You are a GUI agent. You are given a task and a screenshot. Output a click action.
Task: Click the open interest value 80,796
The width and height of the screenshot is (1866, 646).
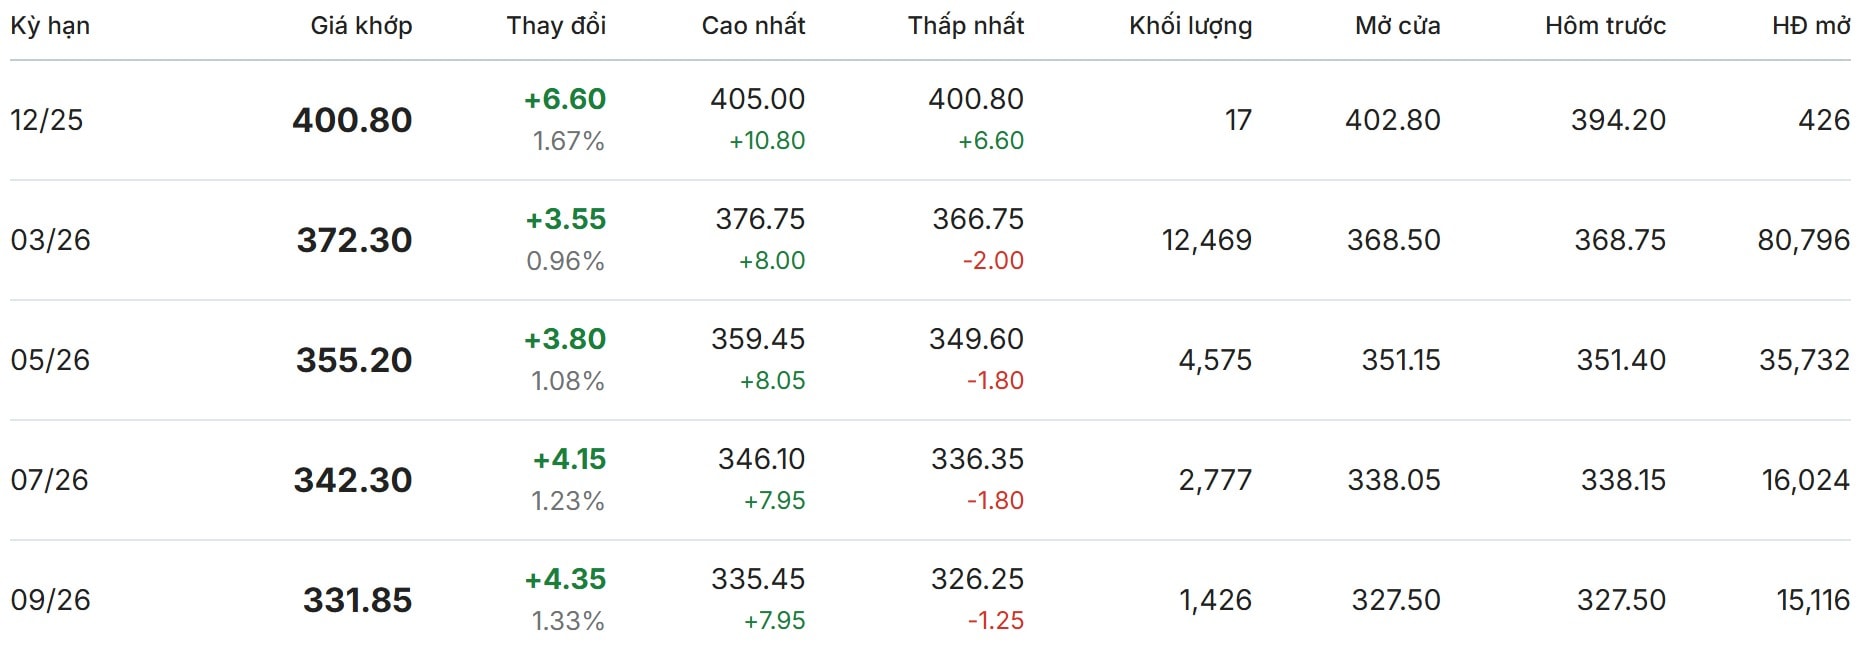pos(1803,240)
